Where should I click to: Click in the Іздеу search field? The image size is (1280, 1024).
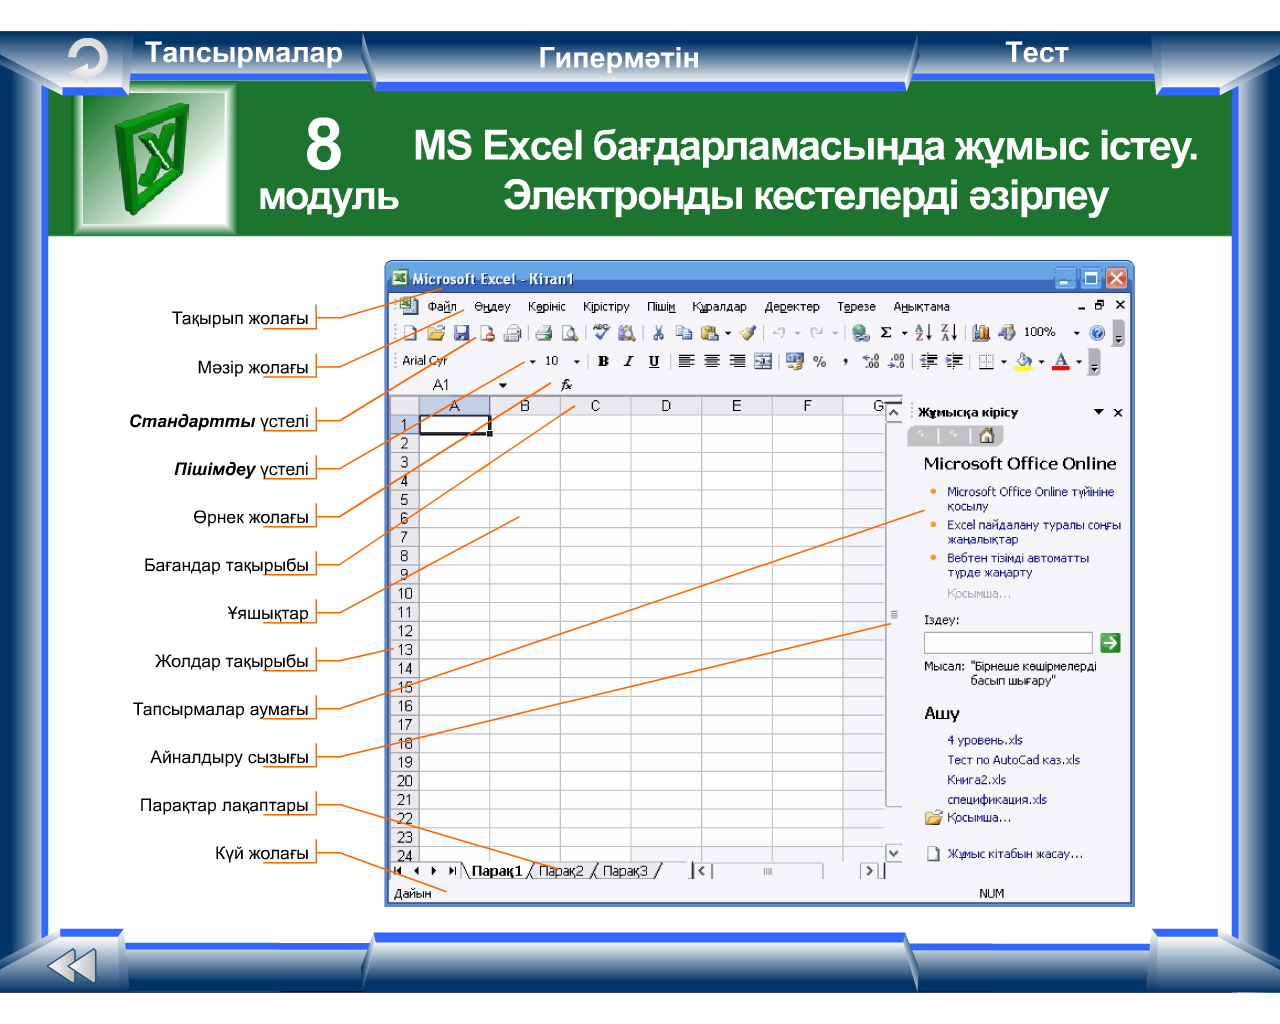pos(1008,642)
